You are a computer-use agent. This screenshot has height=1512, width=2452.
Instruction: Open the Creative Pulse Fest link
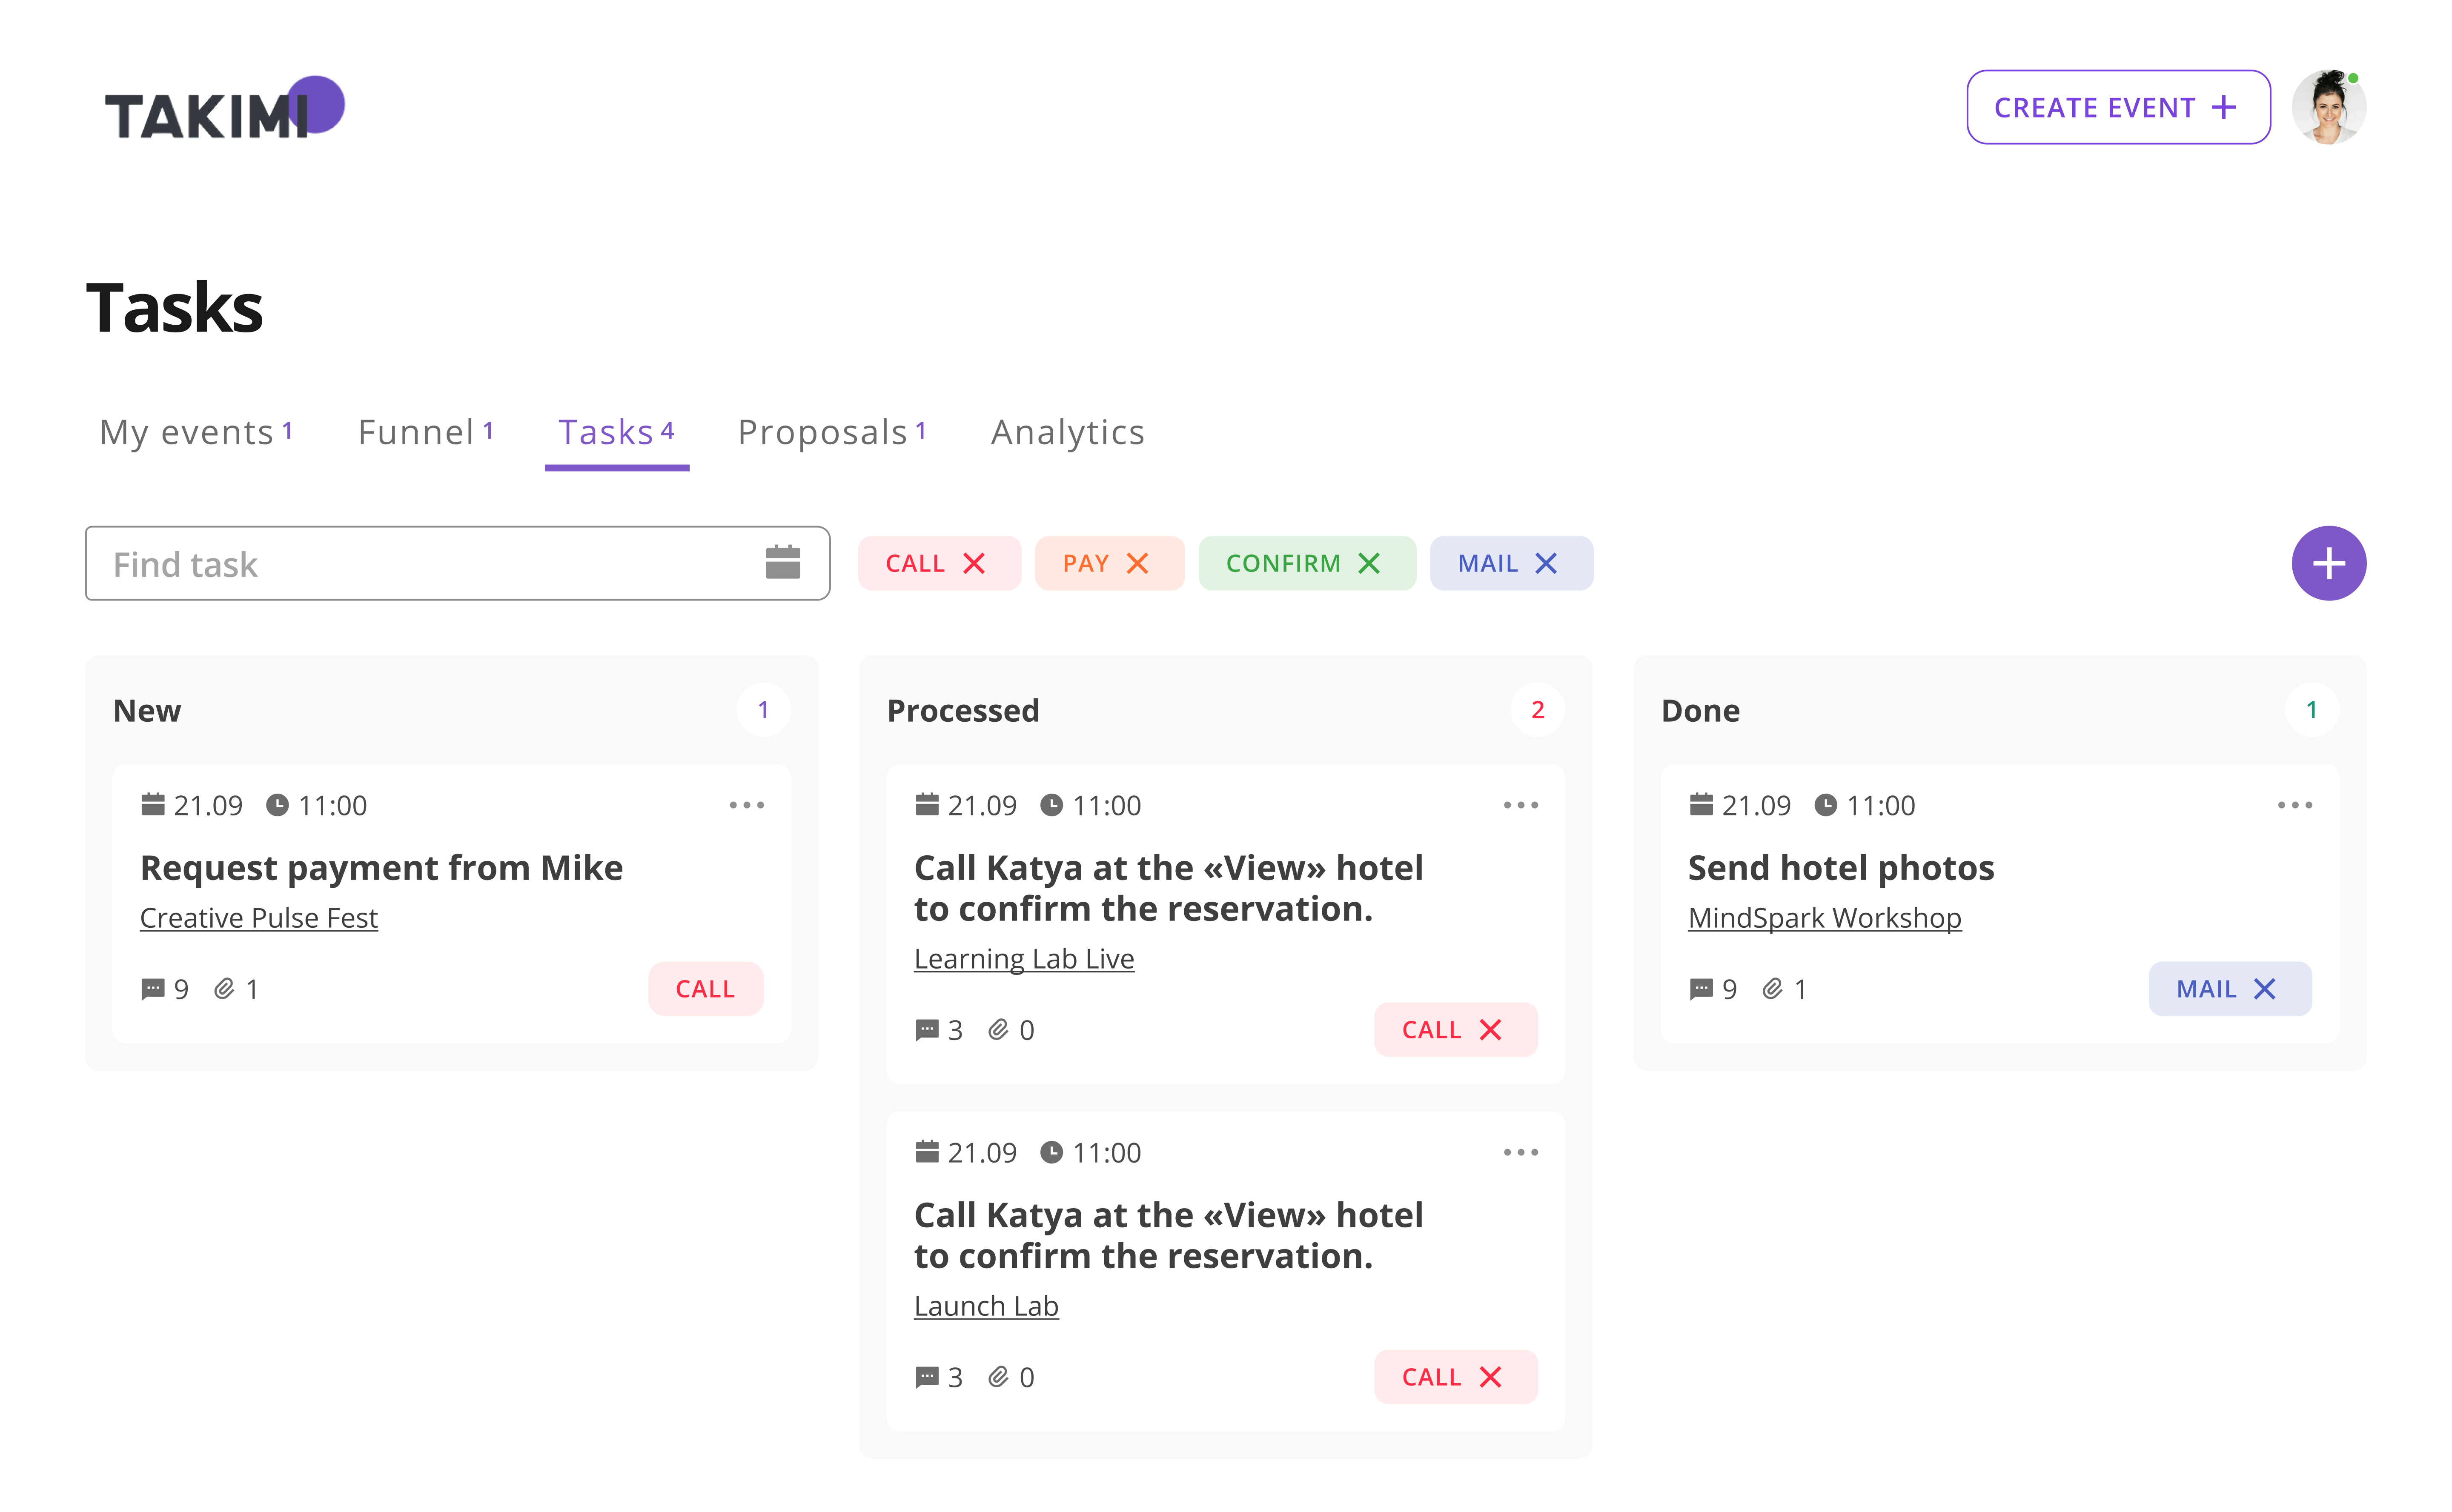click(x=259, y=918)
